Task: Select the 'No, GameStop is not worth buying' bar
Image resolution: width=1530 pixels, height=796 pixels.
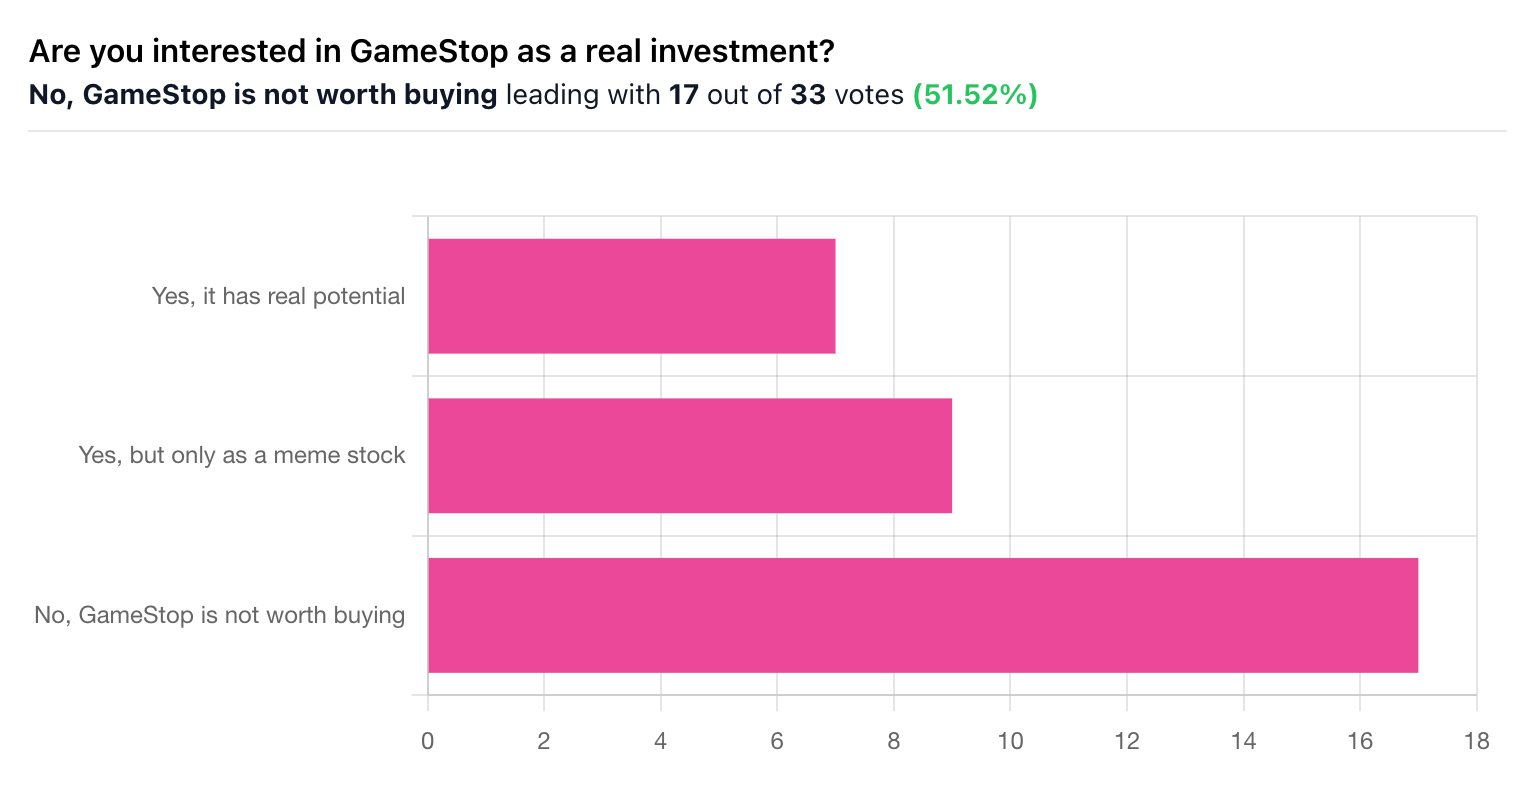Action: (922, 615)
